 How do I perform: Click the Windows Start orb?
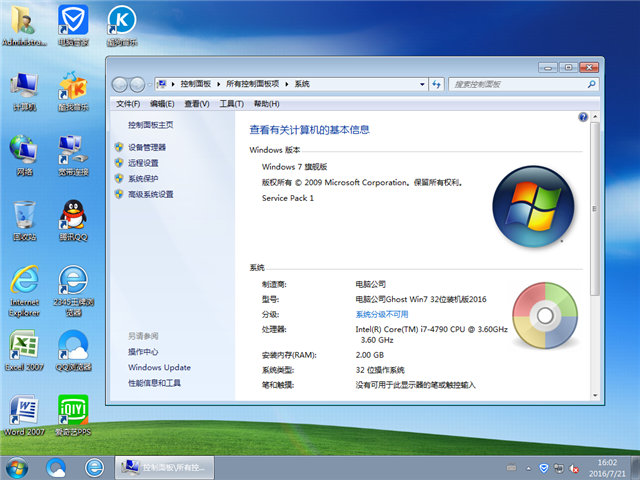tap(18, 466)
